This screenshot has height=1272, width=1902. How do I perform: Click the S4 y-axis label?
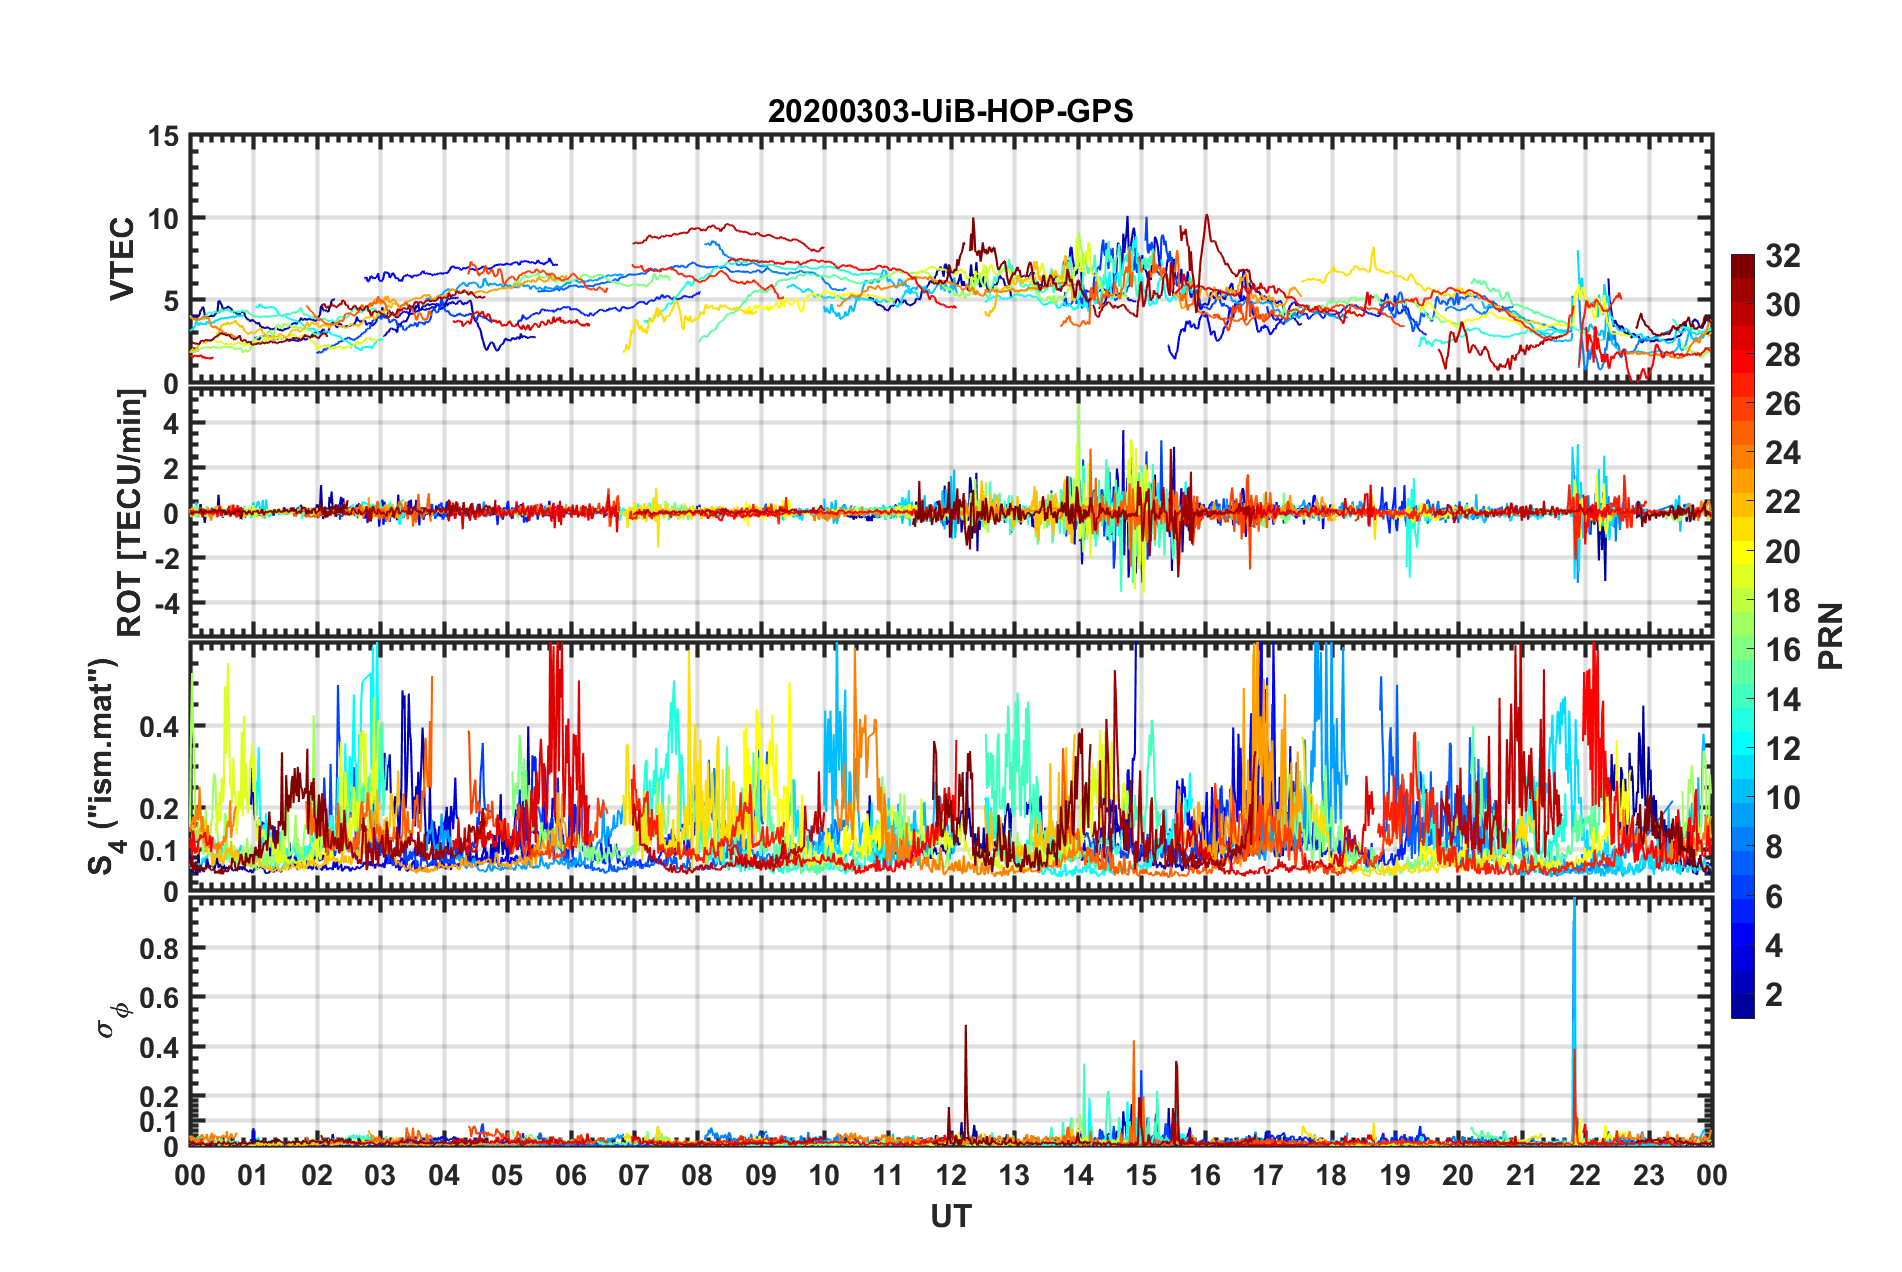click(104, 766)
